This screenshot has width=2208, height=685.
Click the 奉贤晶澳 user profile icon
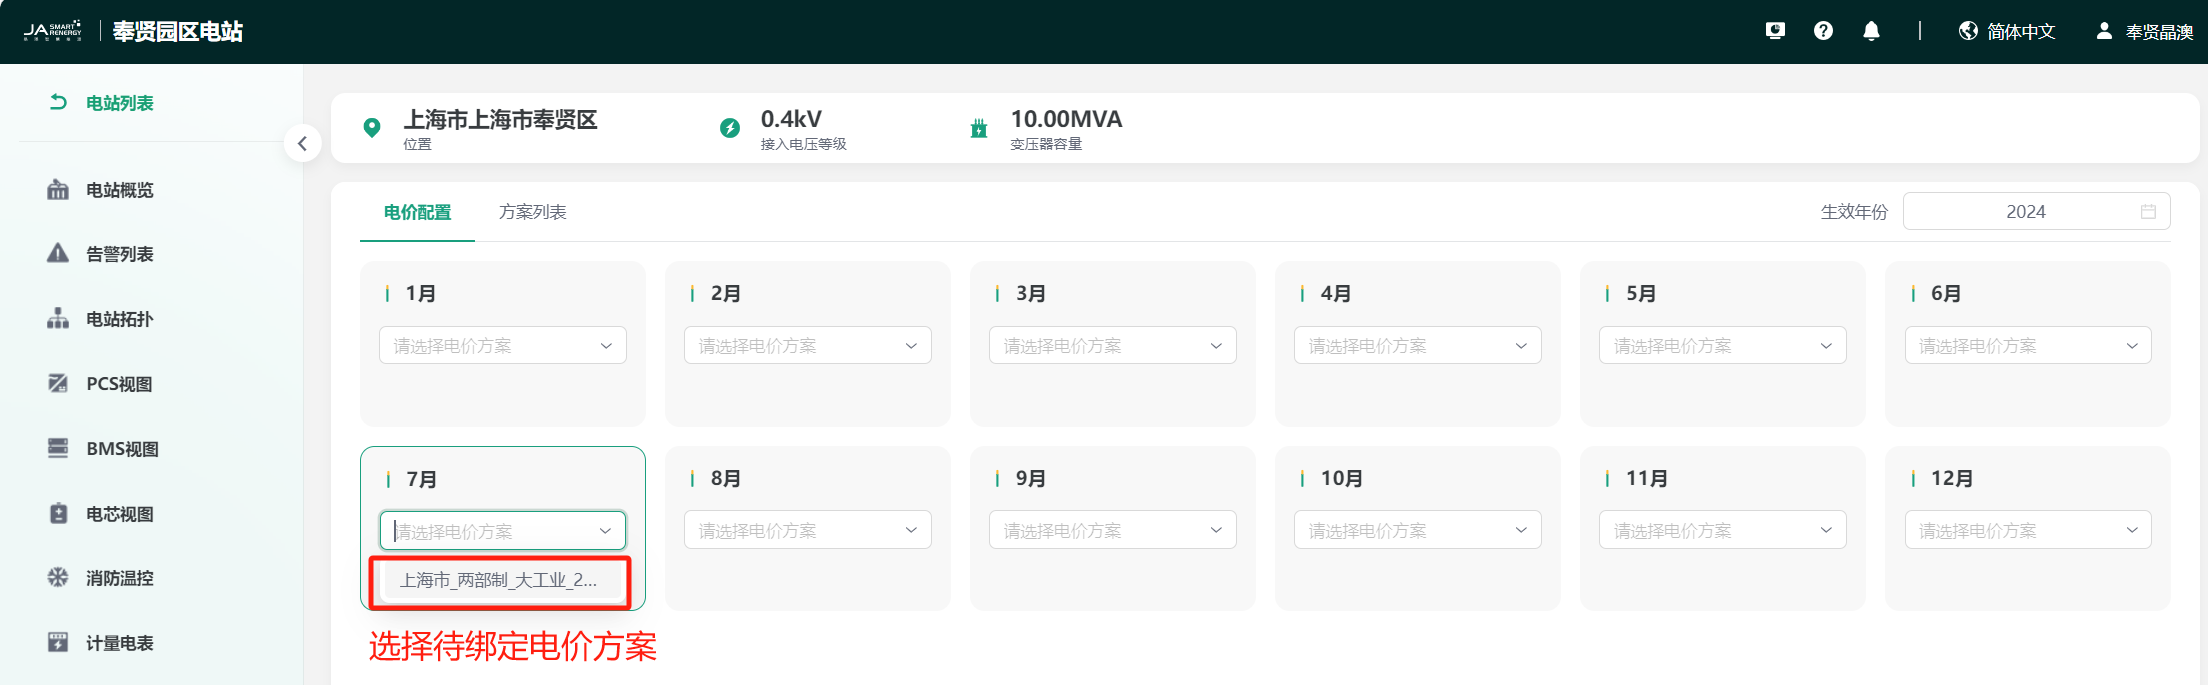(2104, 31)
